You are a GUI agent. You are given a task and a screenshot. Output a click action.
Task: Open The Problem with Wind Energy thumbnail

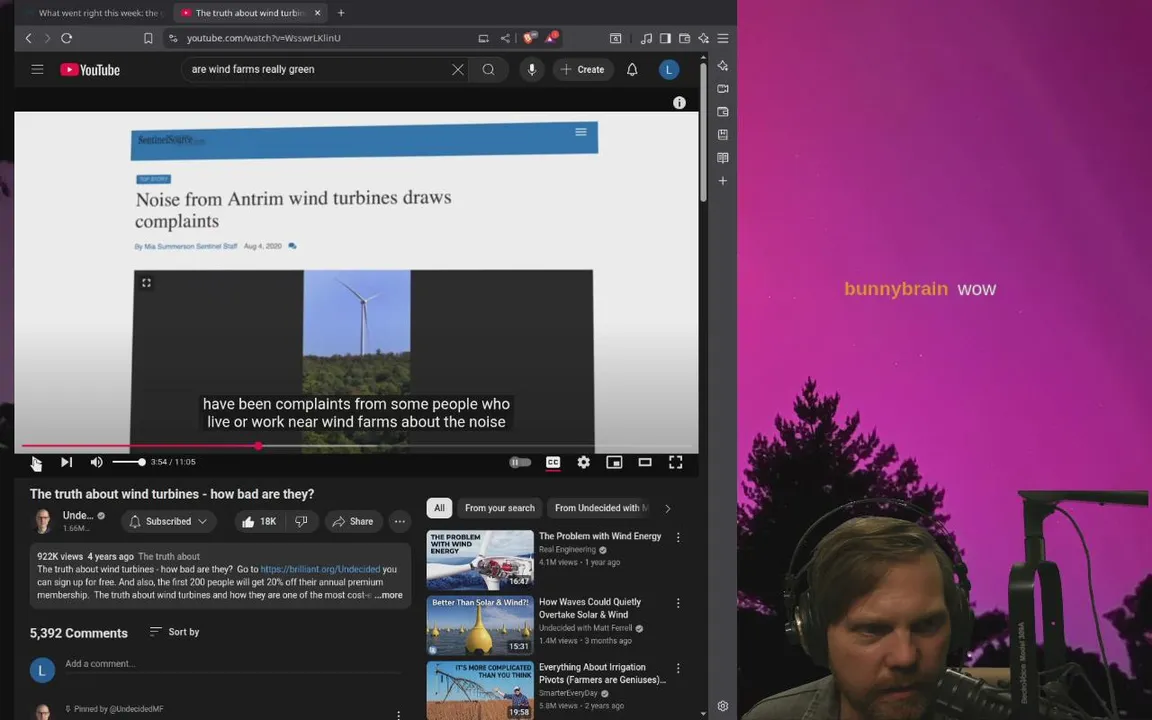(480, 560)
